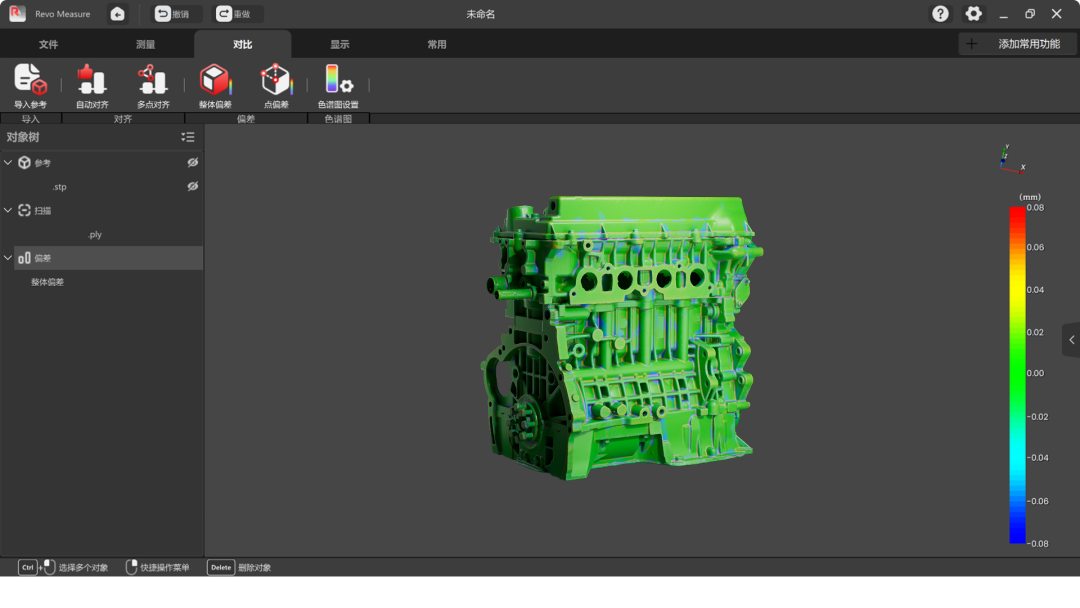Open 色谱图设置 color map settings
The width and height of the screenshot is (1080, 608).
[x=338, y=80]
